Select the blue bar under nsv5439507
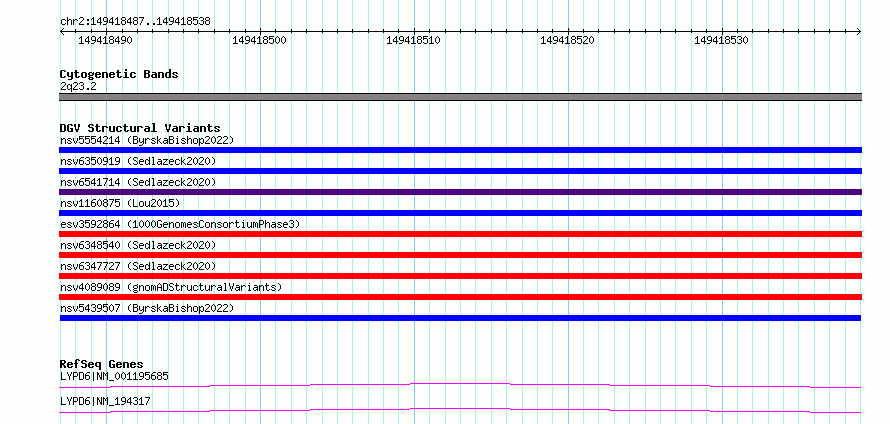 [x=460, y=318]
